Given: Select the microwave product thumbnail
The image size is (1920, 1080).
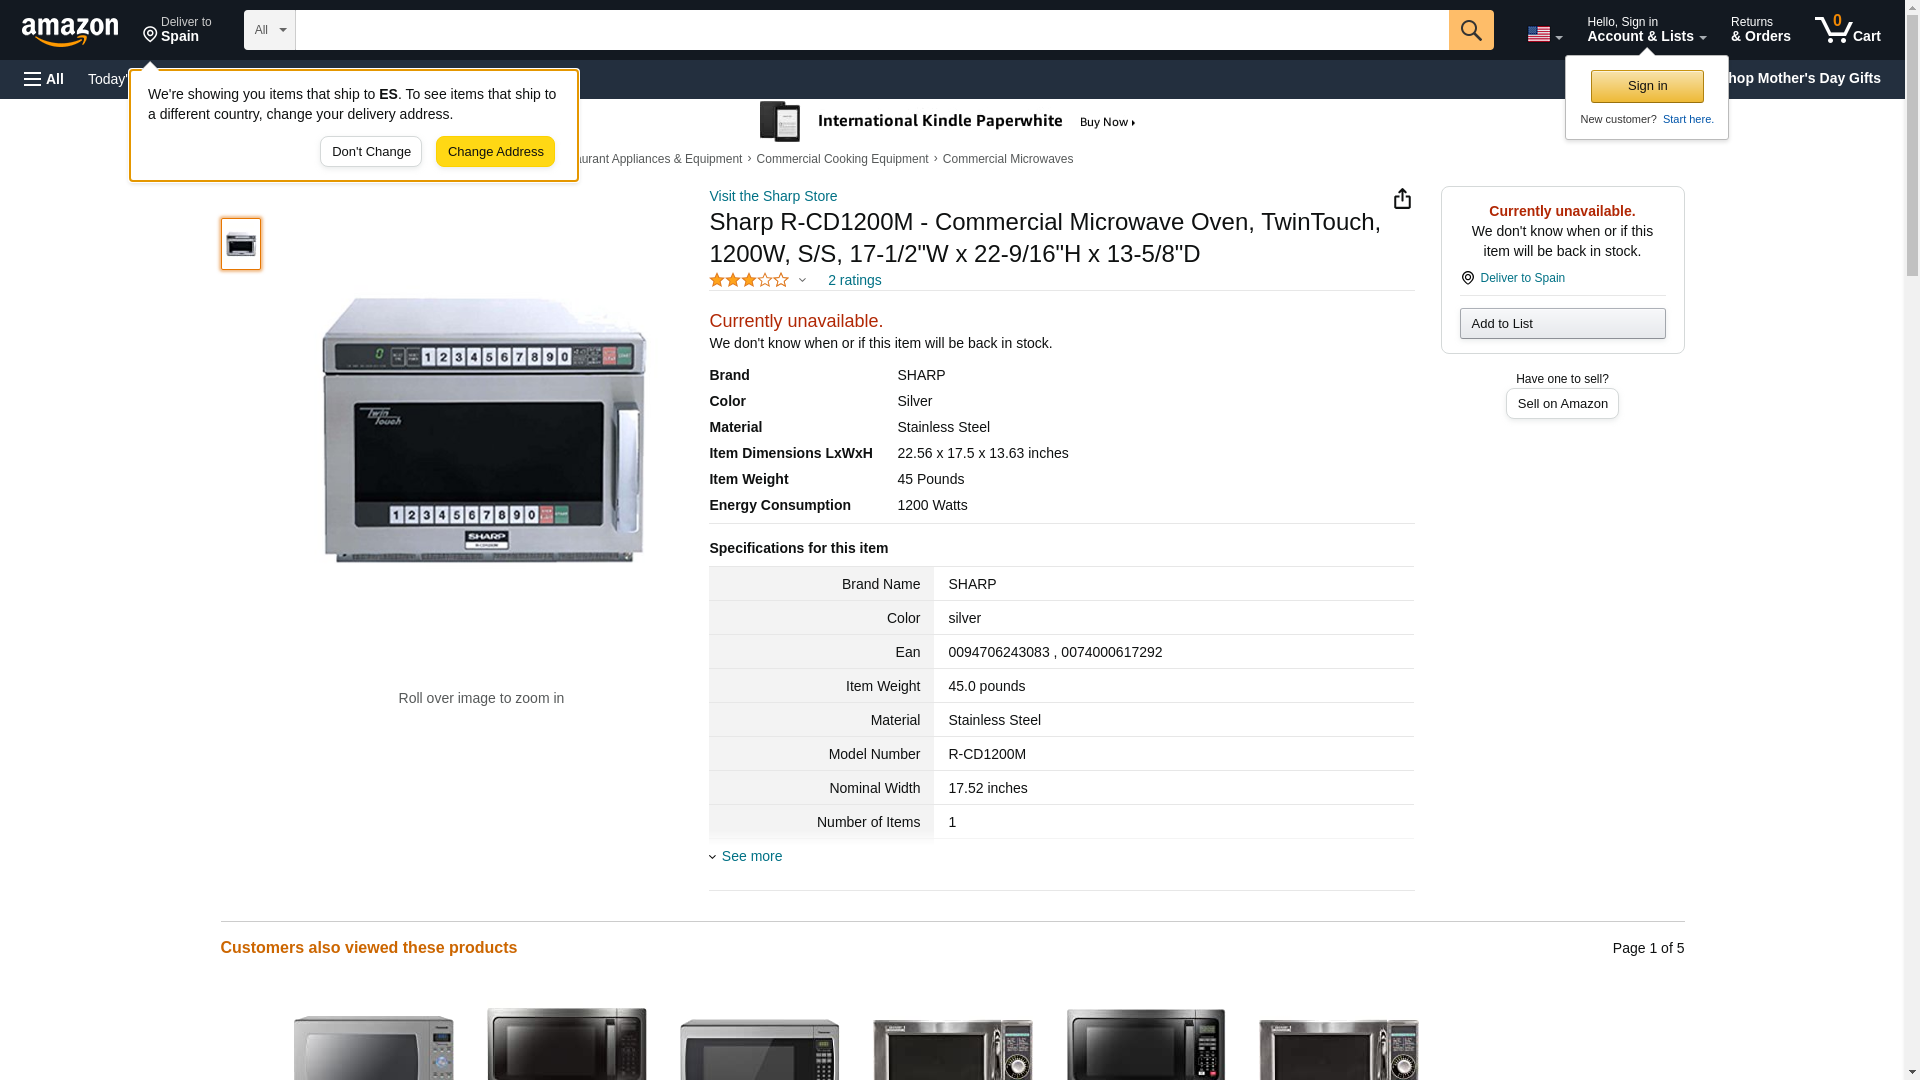Looking at the screenshot, I should [x=241, y=244].
